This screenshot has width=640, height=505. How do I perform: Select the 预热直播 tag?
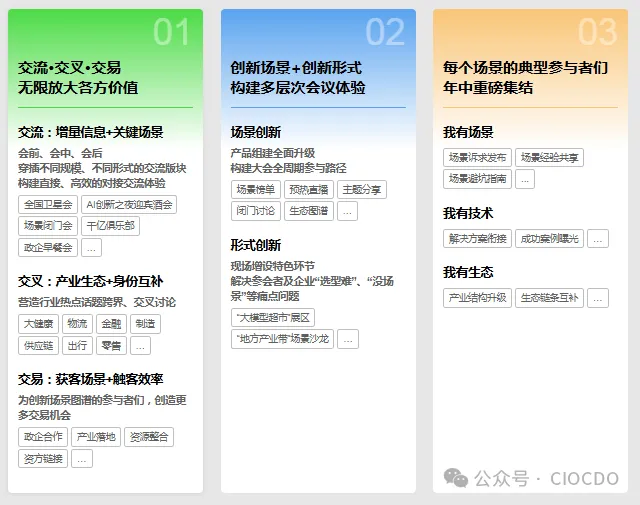(x=308, y=190)
